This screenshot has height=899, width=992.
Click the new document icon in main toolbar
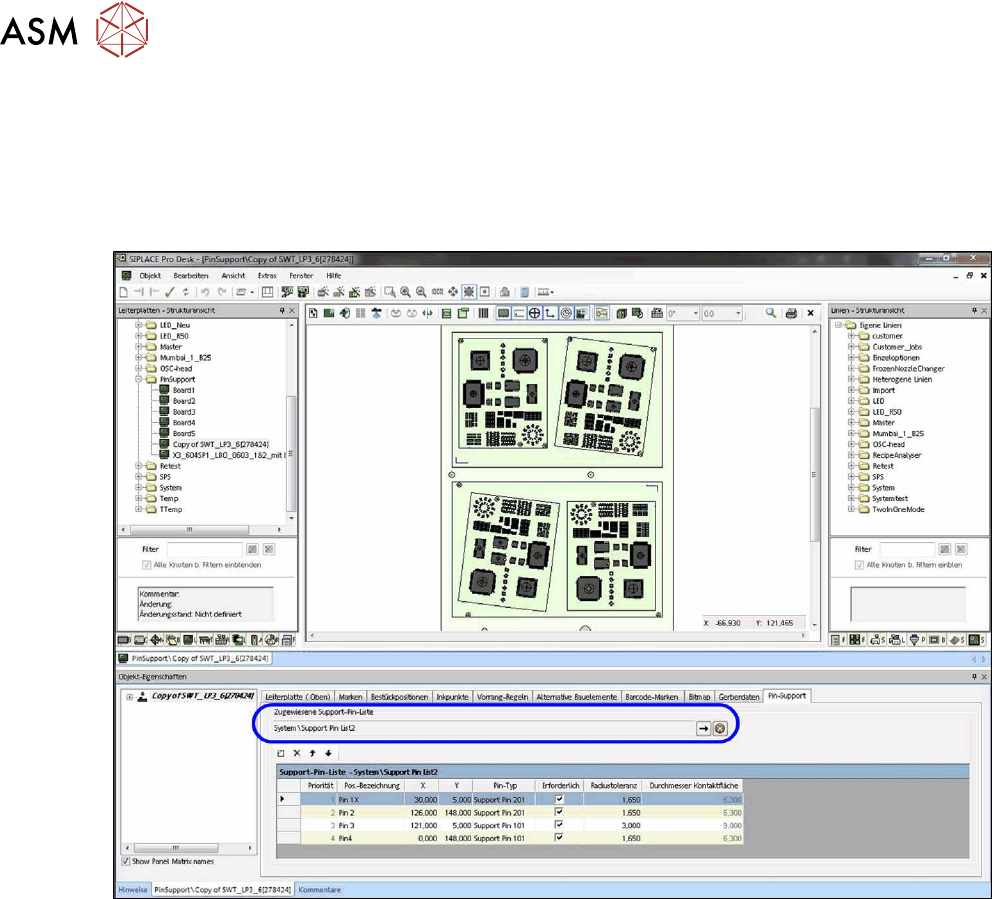[123, 292]
